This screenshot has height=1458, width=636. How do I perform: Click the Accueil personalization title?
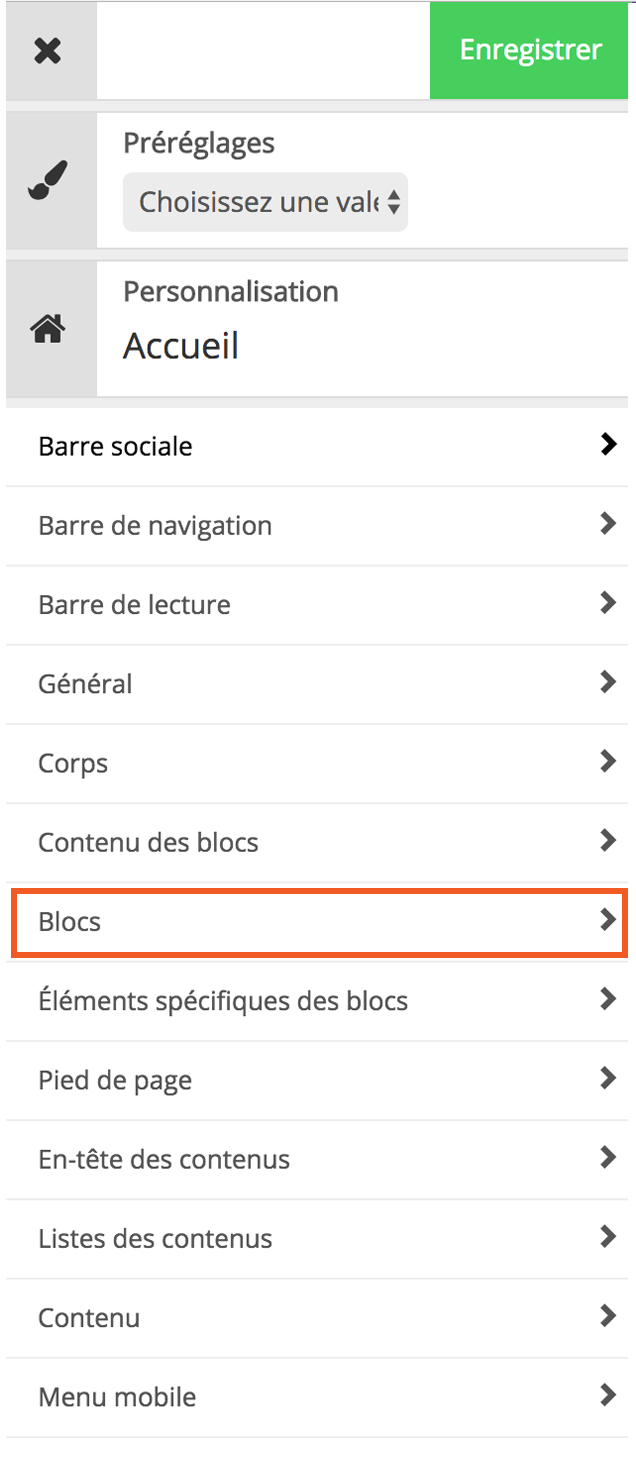tap(181, 346)
